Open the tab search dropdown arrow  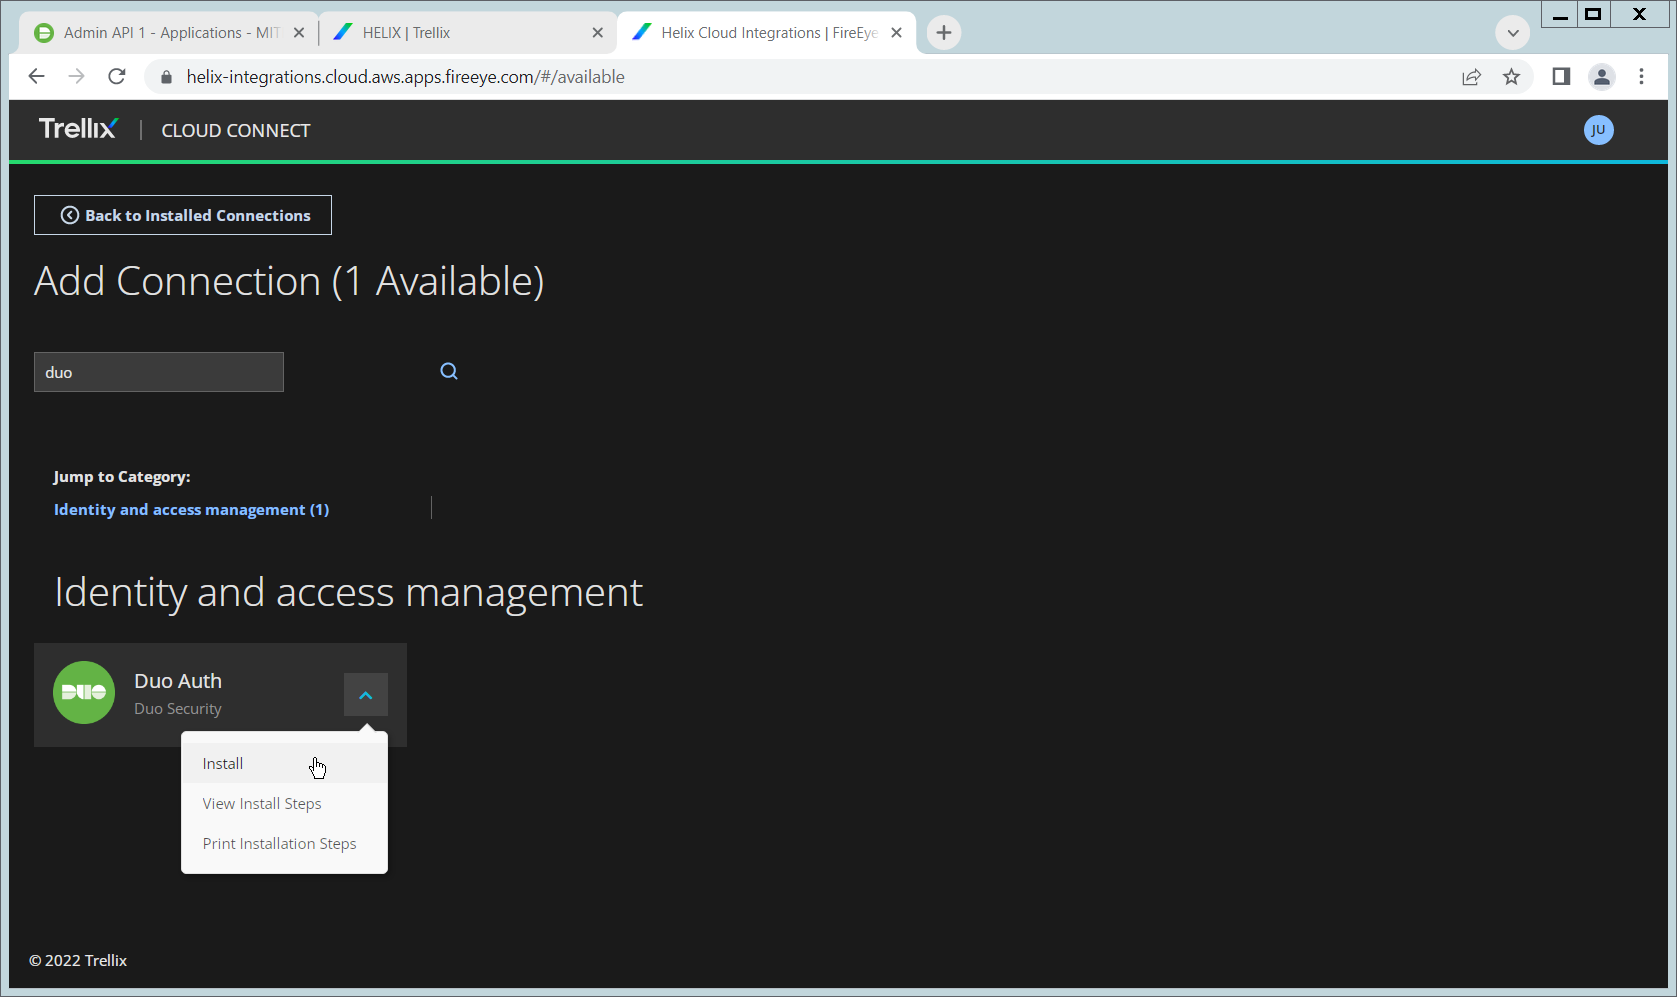pos(1512,33)
